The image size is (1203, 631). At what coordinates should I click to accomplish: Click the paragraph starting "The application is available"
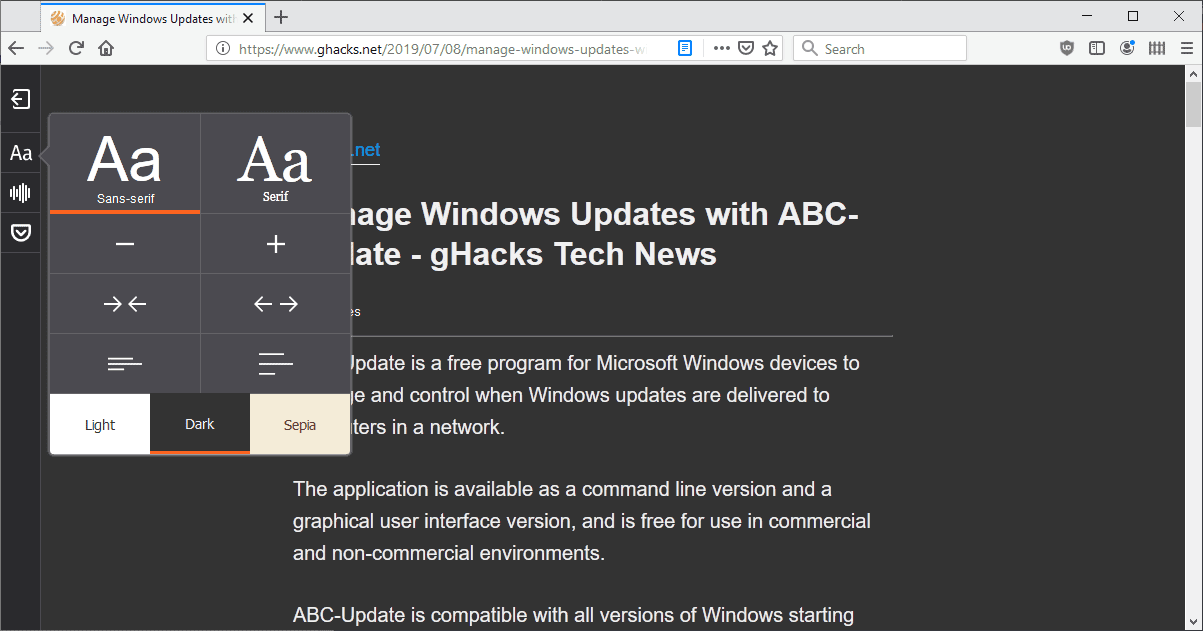coord(582,520)
